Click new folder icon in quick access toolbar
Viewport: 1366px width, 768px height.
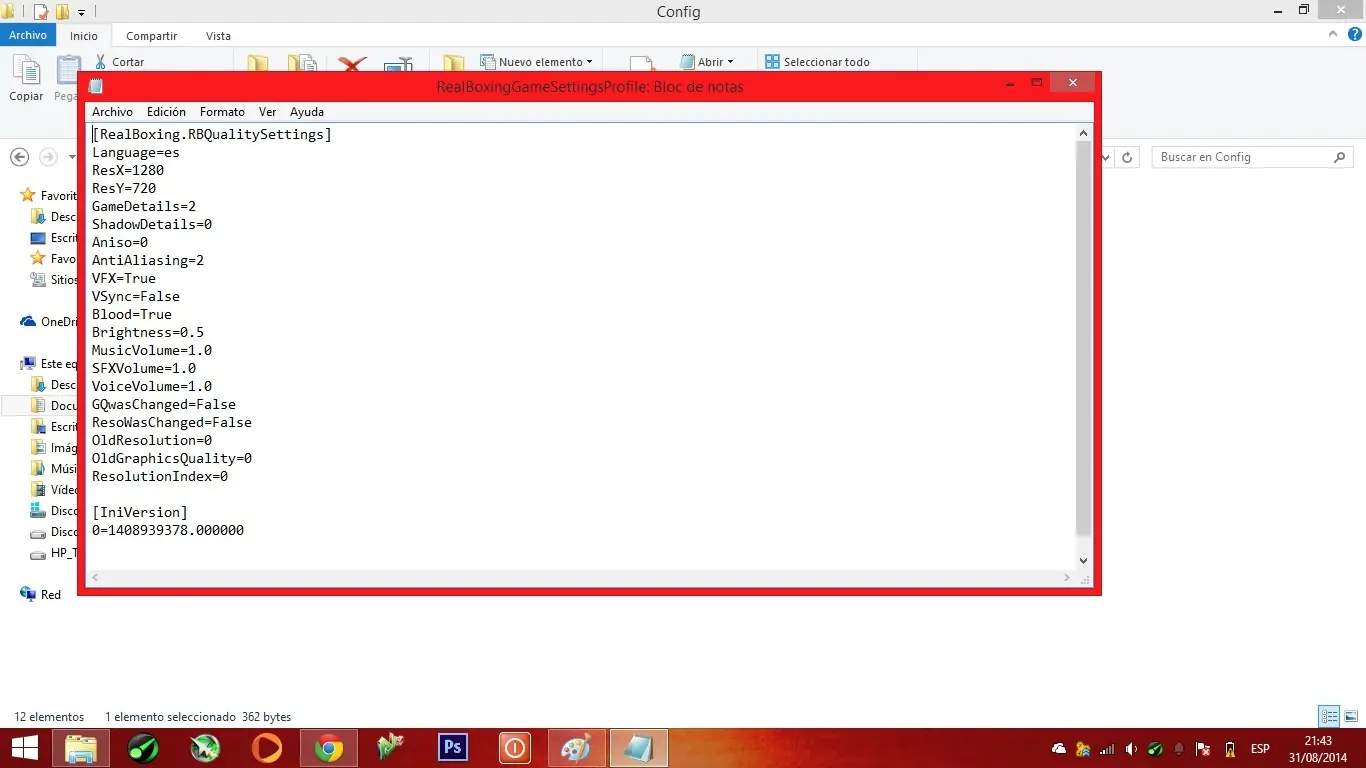[62, 12]
